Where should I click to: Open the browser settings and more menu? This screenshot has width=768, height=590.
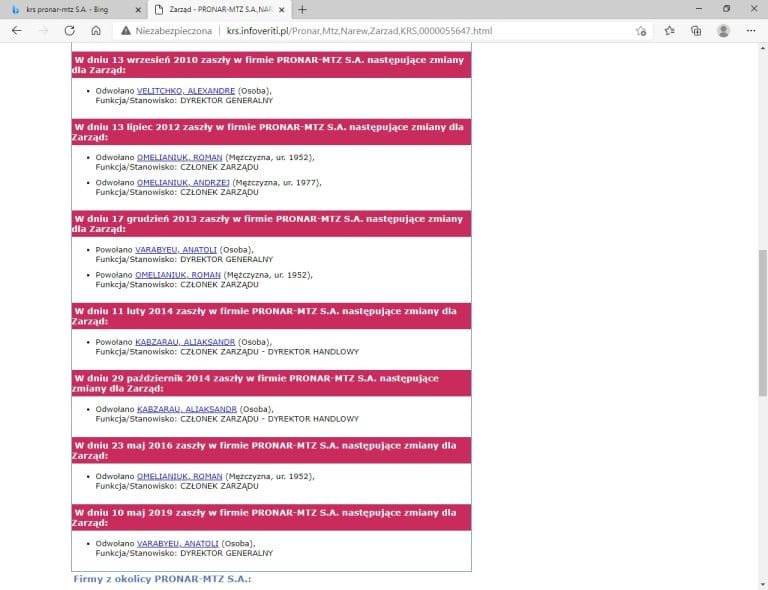pyautogui.click(x=751, y=30)
